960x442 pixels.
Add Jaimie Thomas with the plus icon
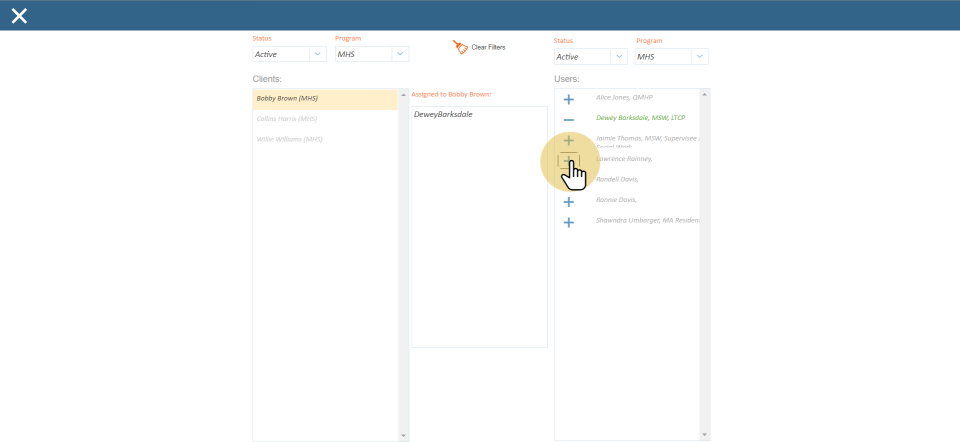[569, 141]
